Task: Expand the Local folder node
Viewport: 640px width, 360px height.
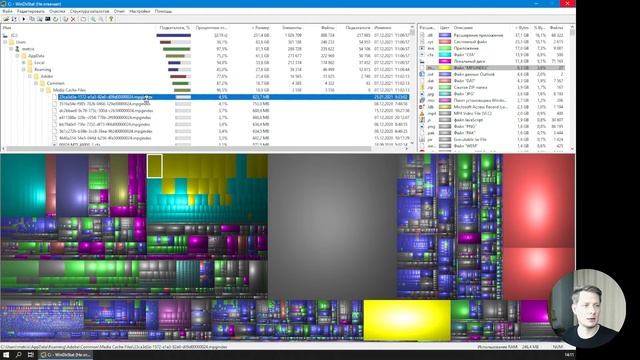Action: [x=24, y=63]
